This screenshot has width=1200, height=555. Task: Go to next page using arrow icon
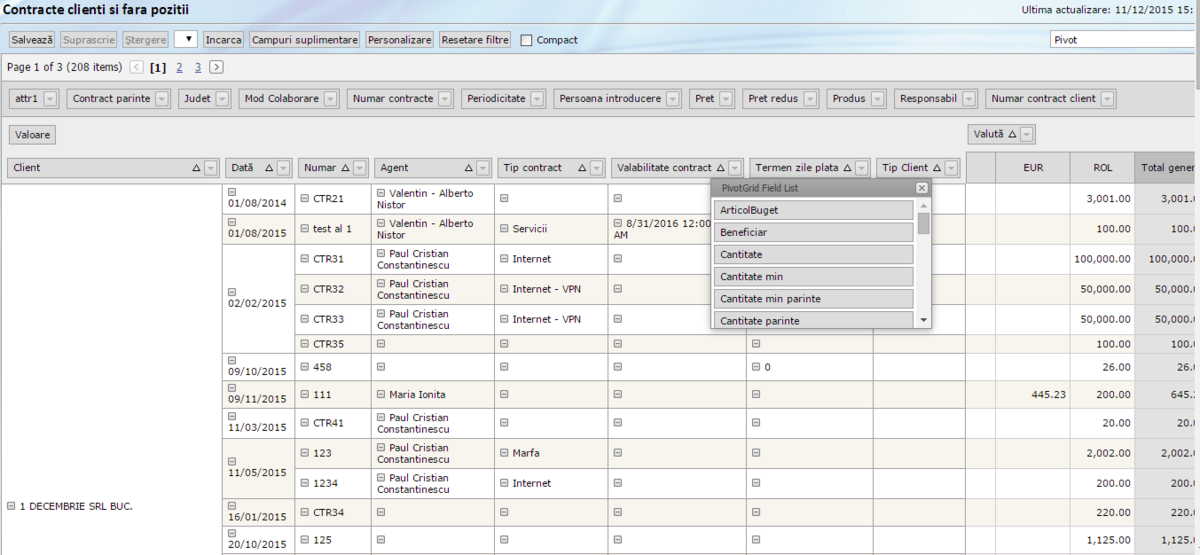(216, 68)
